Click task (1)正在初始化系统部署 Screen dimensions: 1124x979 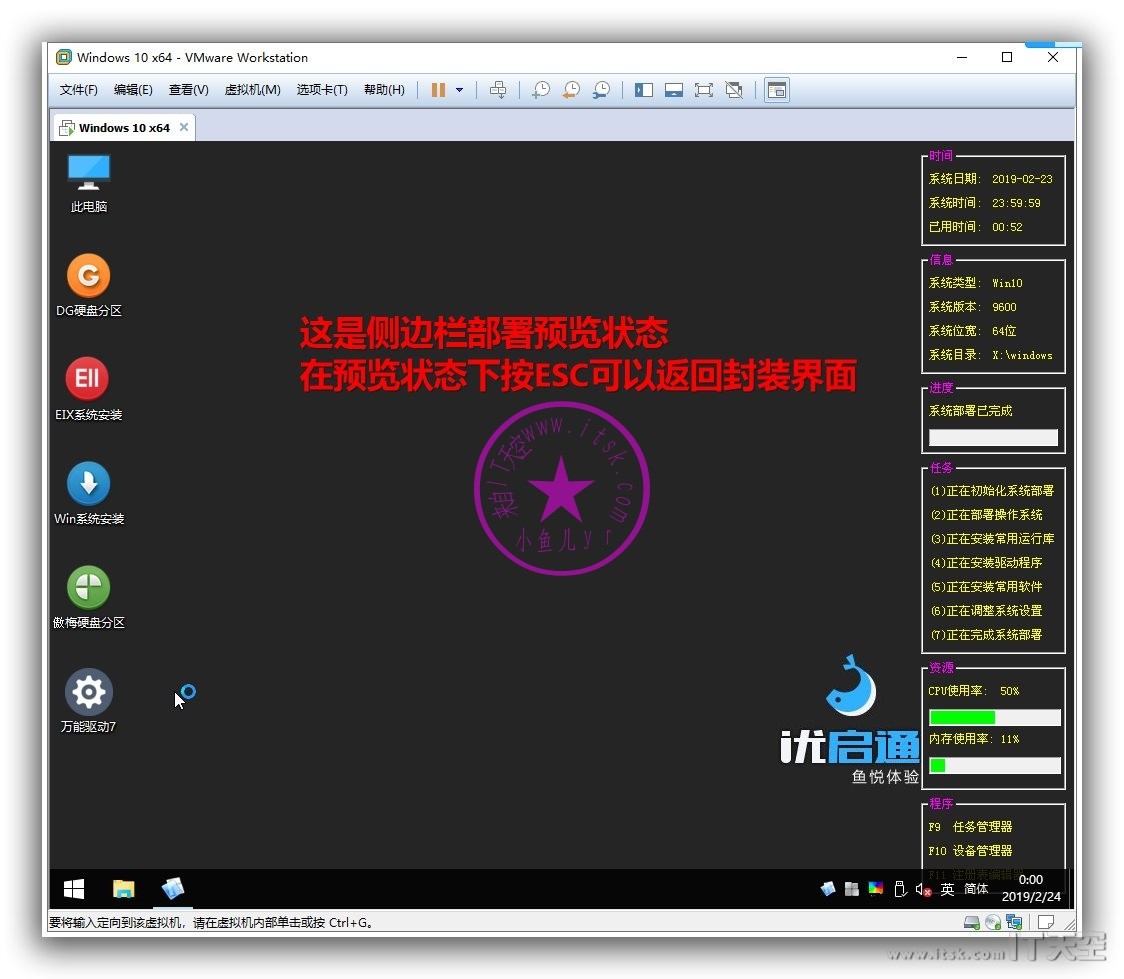992,491
